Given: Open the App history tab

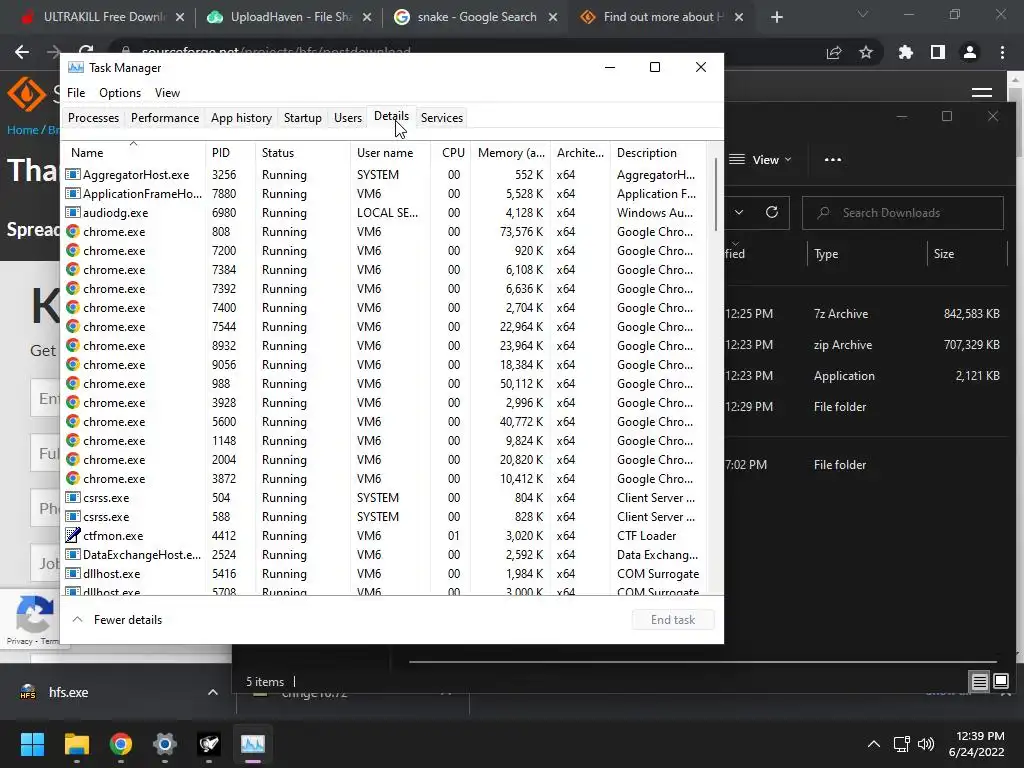Looking at the screenshot, I should tap(241, 118).
